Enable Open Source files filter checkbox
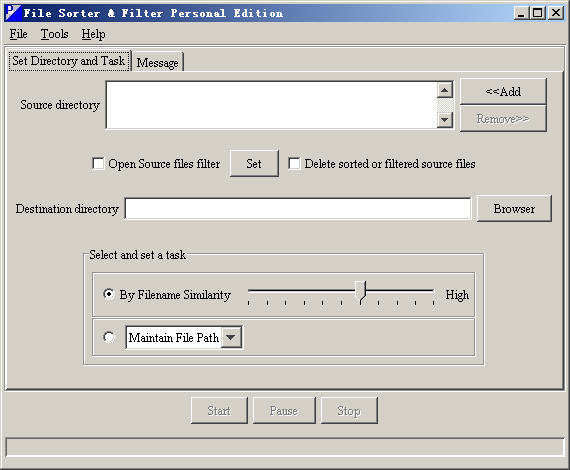The height and width of the screenshot is (470, 570). click(x=98, y=164)
